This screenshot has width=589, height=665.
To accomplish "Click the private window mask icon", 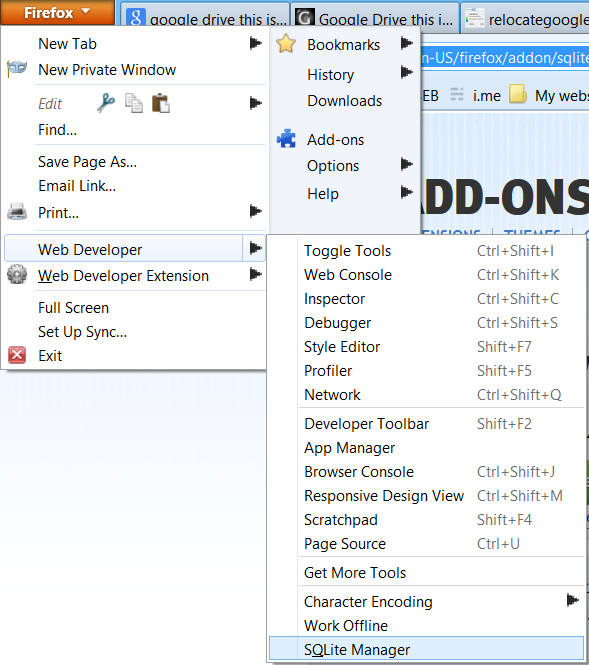I will tap(17, 69).
